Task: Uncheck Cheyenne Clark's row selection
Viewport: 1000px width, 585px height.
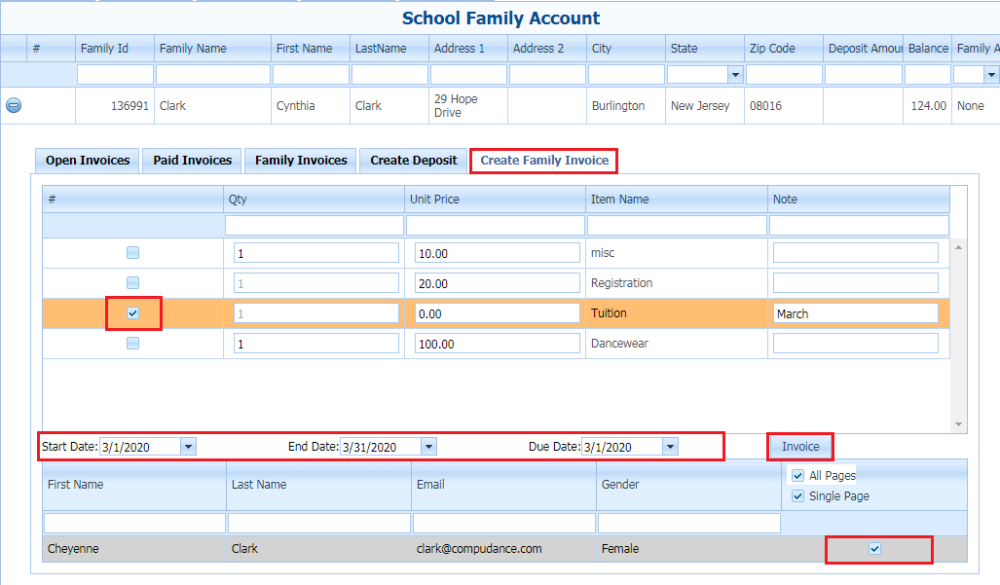Action: click(x=876, y=549)
